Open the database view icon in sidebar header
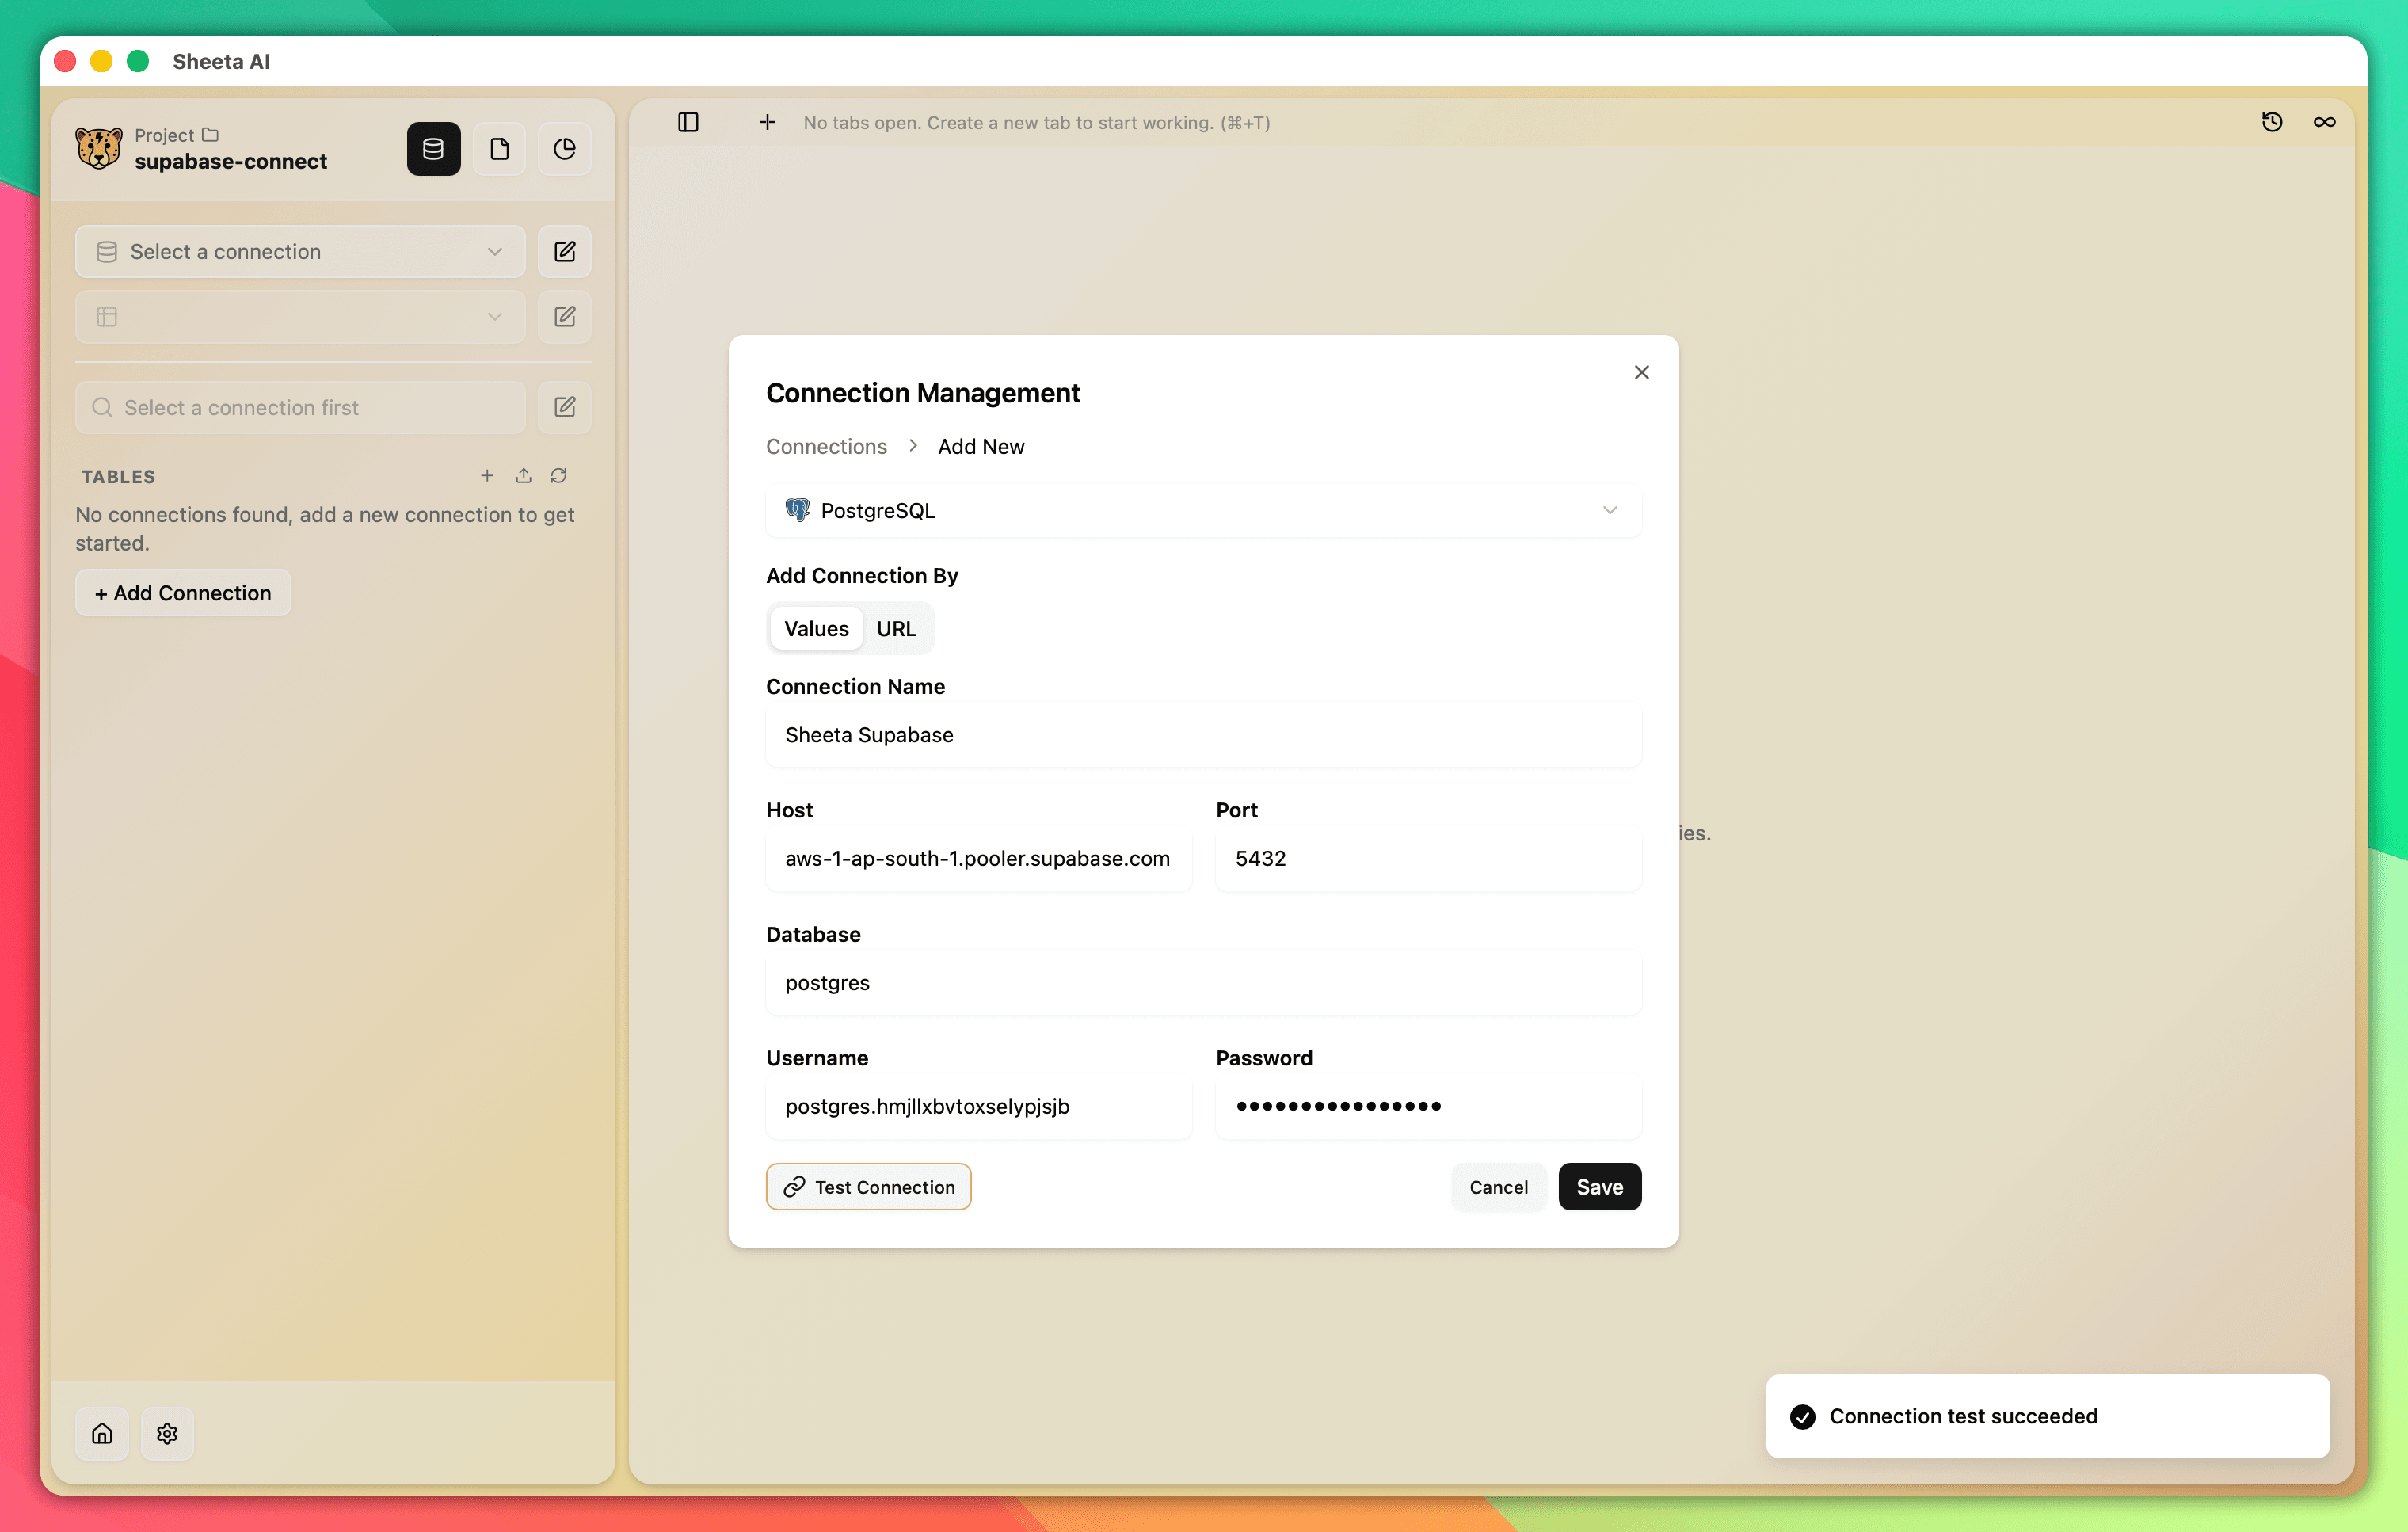 point(433,149)
